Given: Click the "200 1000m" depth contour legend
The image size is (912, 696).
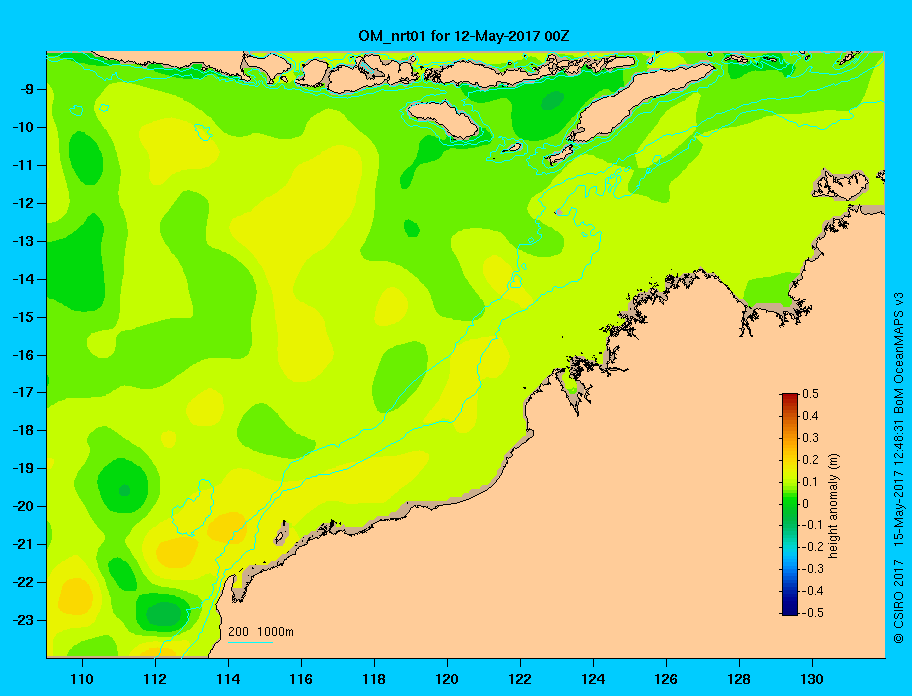Looking at the screenshot, I should point(261,632).
